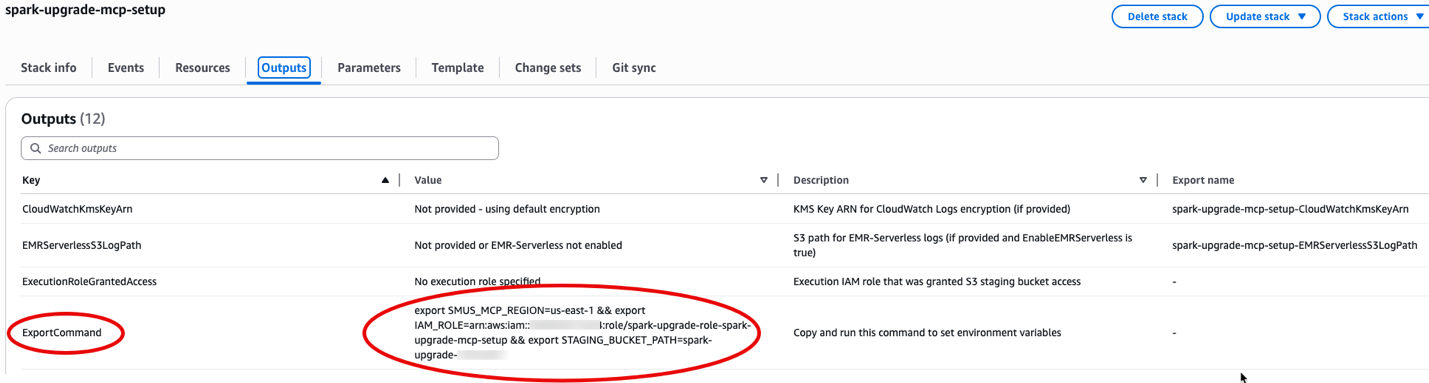Image resolution: width=1429 pixels, height=383 pixels.
Task: Click the export SMUS_MCP_REGION command value
Action: tap(583, 333)
